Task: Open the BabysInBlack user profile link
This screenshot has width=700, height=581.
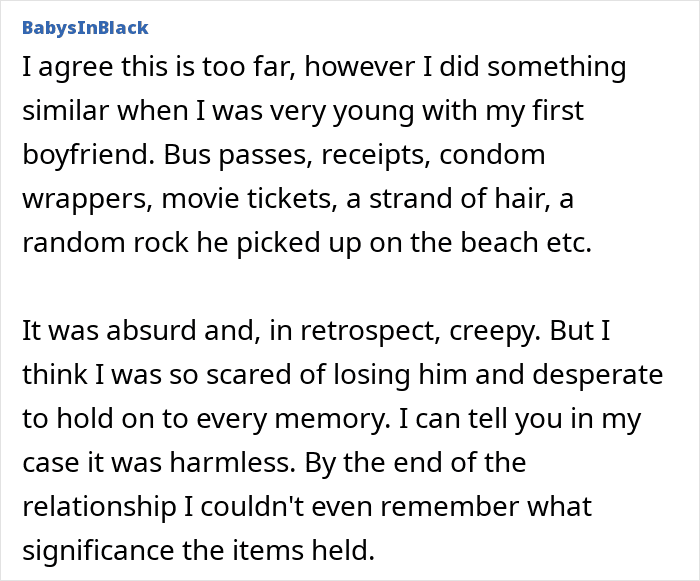Action: coord(85,28)
